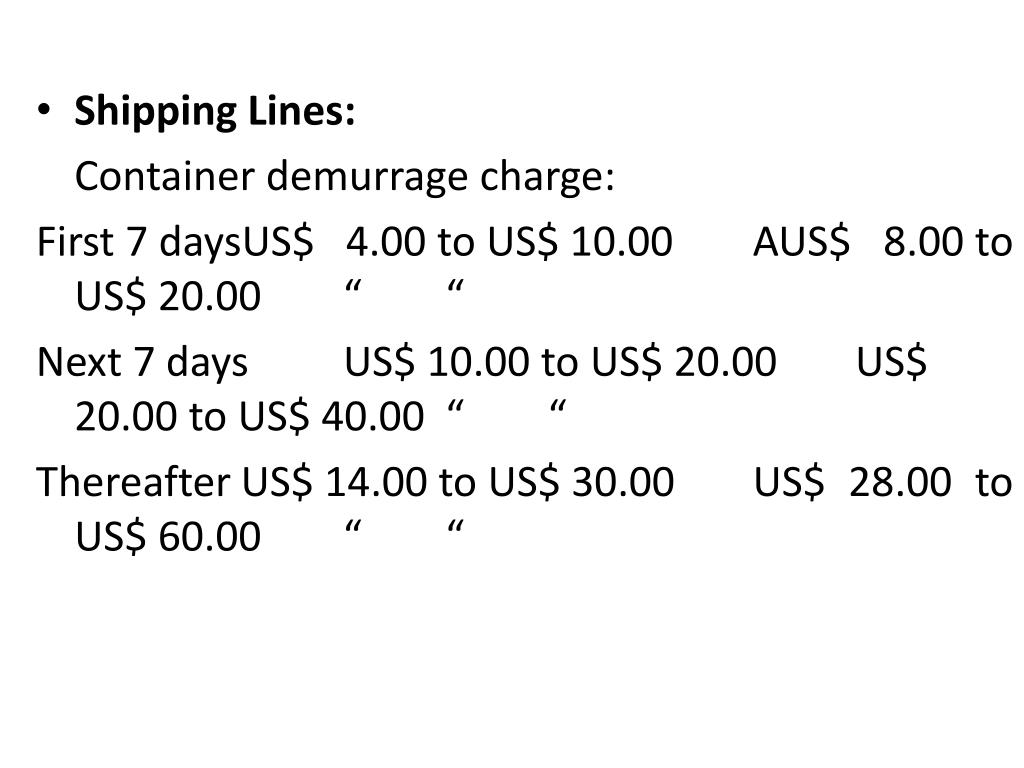Click 'US$ 30.00' in Thereafter row
Image resolution: width=1024 pixels, height=768 pixels.
(x=581, y=482)
